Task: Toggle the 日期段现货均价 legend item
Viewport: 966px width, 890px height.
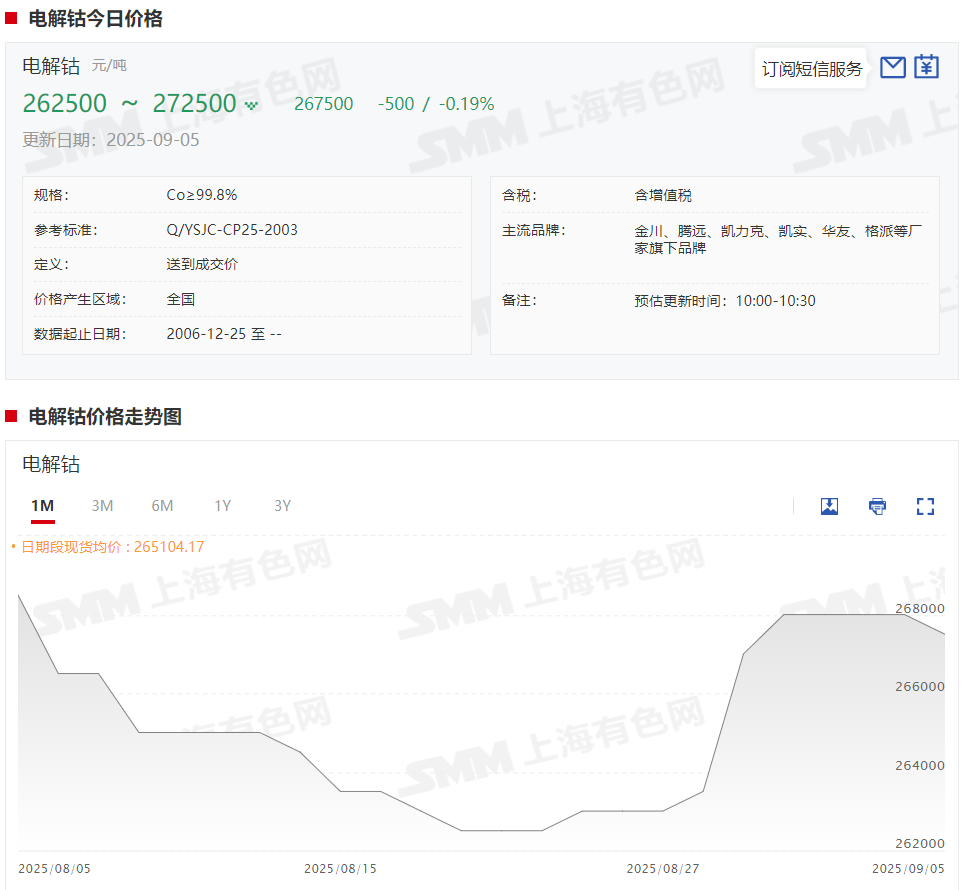Action: pyautogui.click(x=108, y=547)
